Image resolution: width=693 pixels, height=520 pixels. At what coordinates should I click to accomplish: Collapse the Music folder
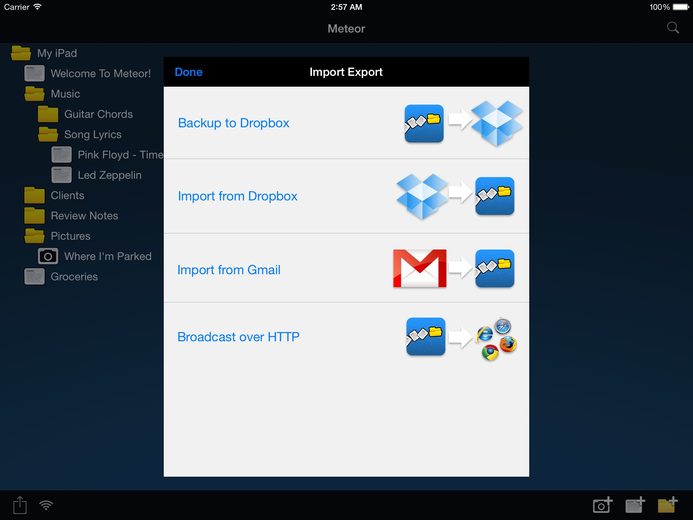(x=52, y=94)
